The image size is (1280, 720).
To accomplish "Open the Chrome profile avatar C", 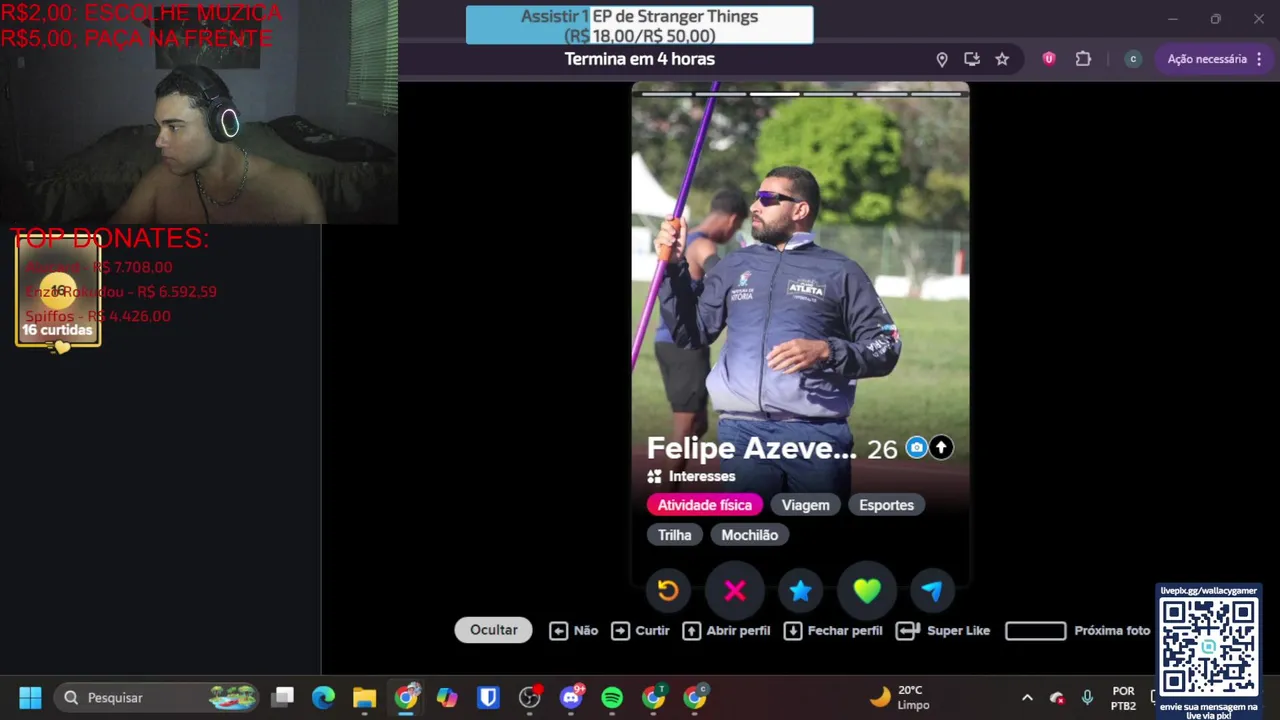I will pos(1133,59).
